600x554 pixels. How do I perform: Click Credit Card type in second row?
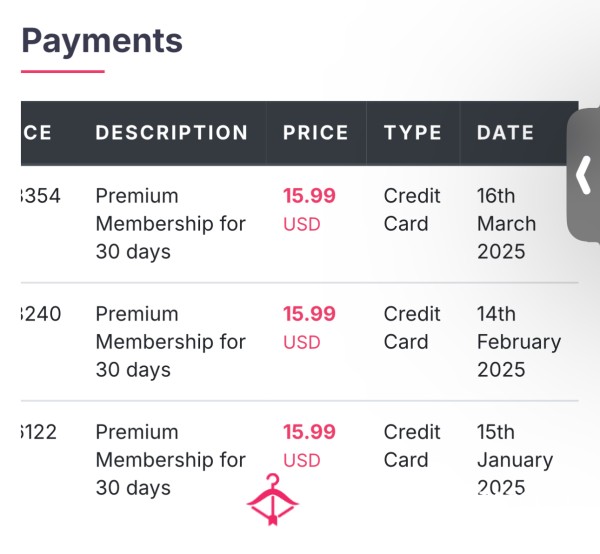point(412,328)
